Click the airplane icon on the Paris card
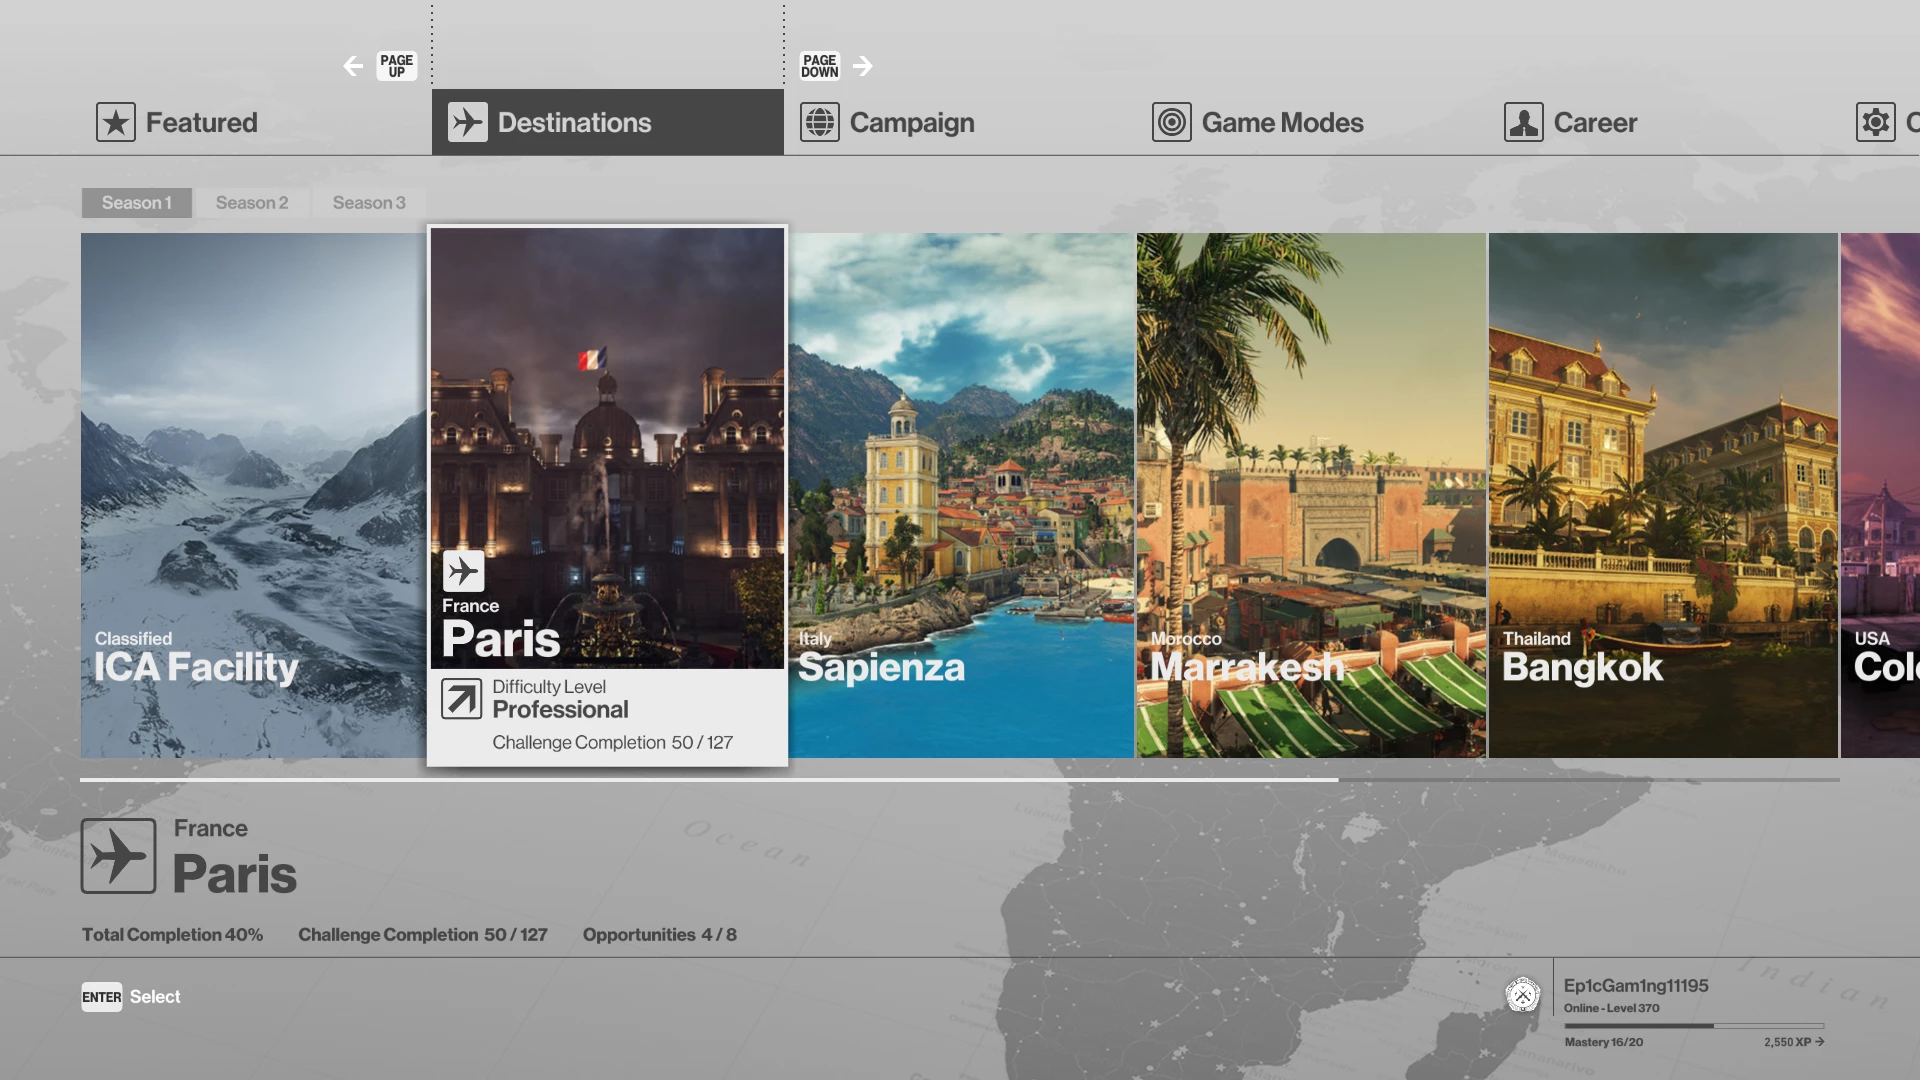1920x1080 pixels. click(x=464, y=571)
